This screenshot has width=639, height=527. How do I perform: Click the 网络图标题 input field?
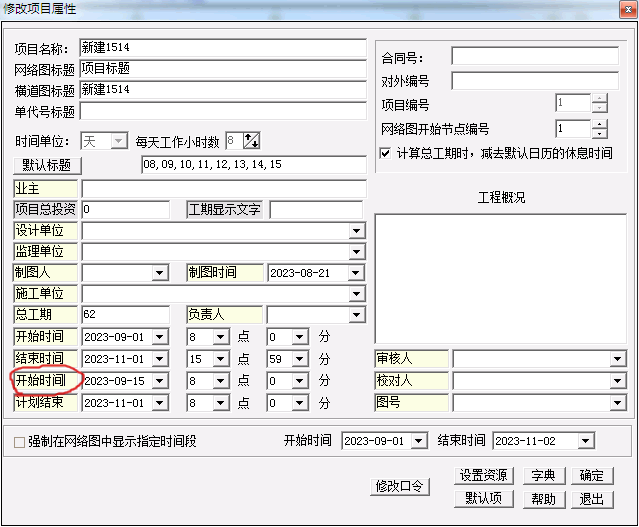[223, 69]
